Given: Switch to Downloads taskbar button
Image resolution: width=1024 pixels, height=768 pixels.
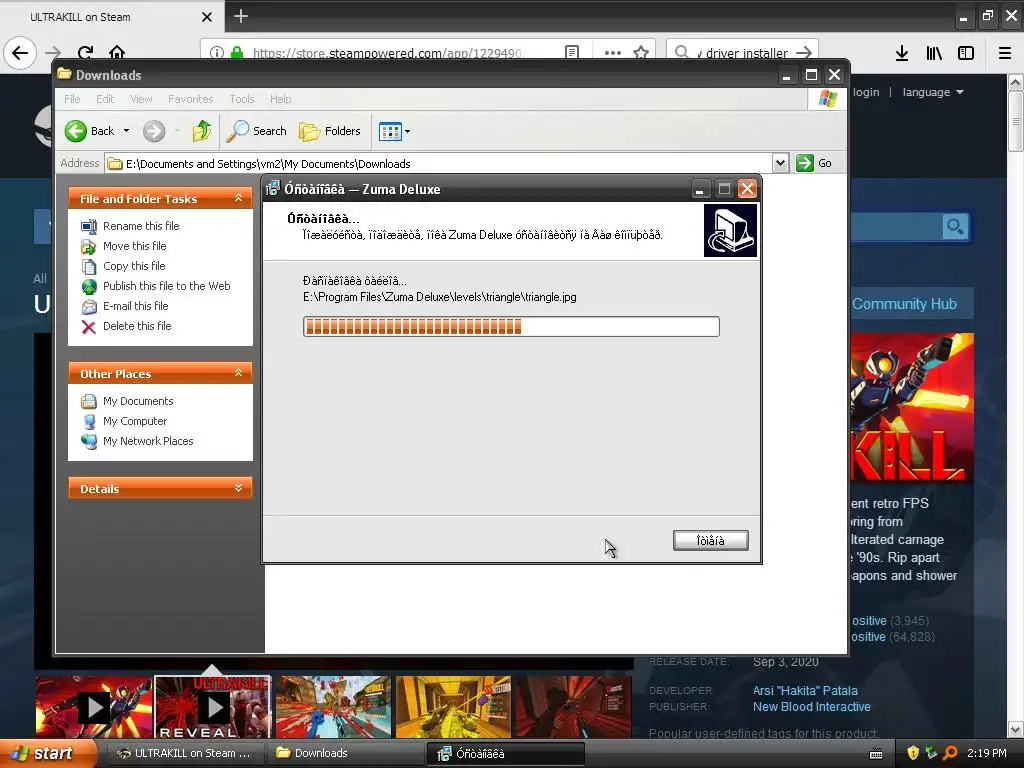Looking at the screenshot, I should click(345, 753).
